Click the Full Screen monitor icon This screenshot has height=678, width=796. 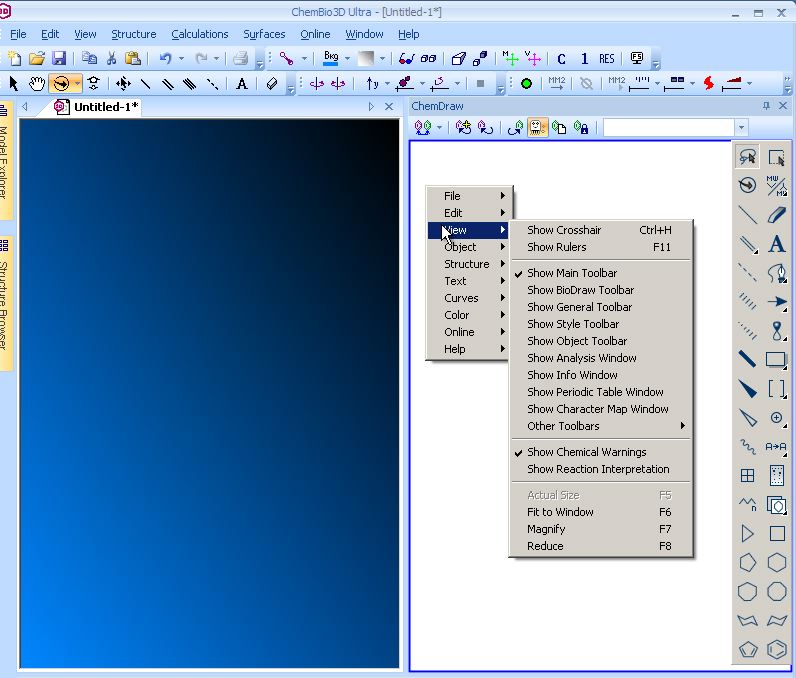[x=637, y=59]
